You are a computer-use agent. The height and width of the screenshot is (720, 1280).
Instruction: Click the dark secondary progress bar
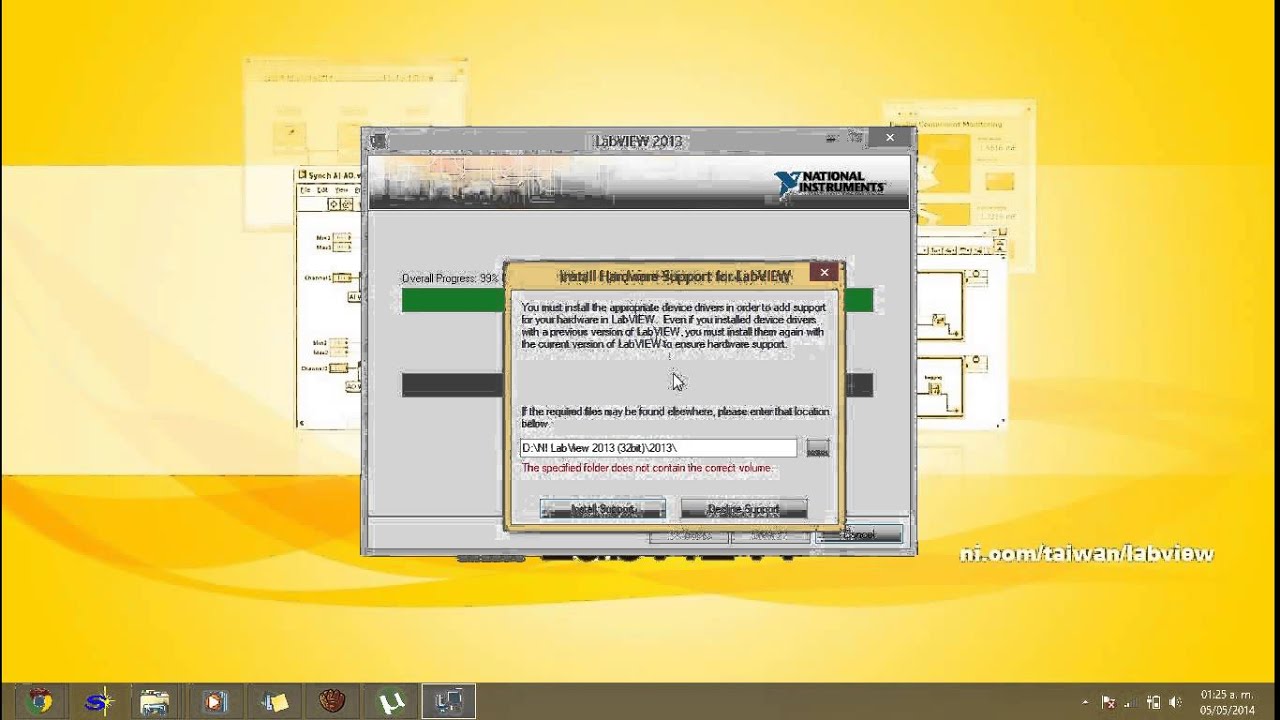[x=637, y=385]
